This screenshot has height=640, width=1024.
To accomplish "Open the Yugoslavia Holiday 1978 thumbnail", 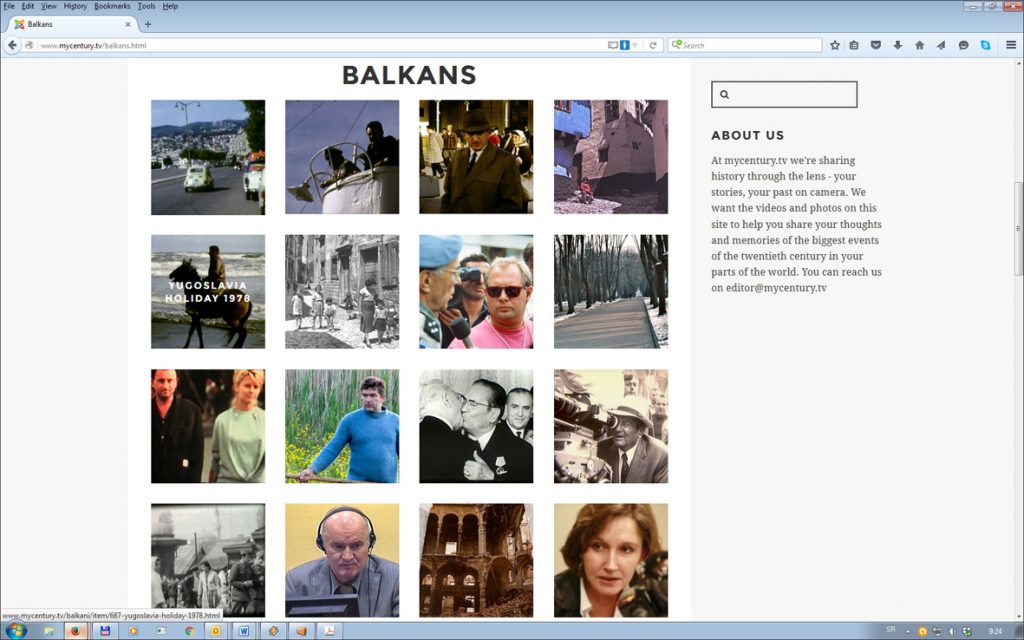I will (208, 291).
